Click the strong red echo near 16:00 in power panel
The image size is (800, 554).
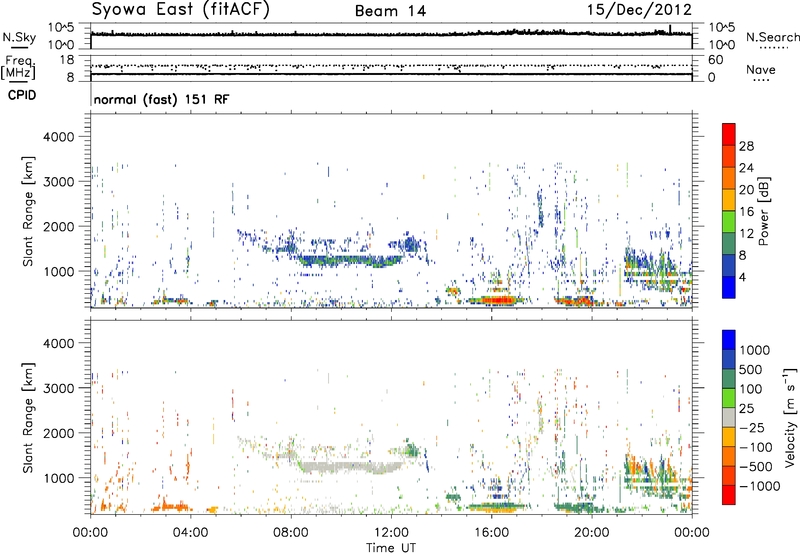pos(494,300)
